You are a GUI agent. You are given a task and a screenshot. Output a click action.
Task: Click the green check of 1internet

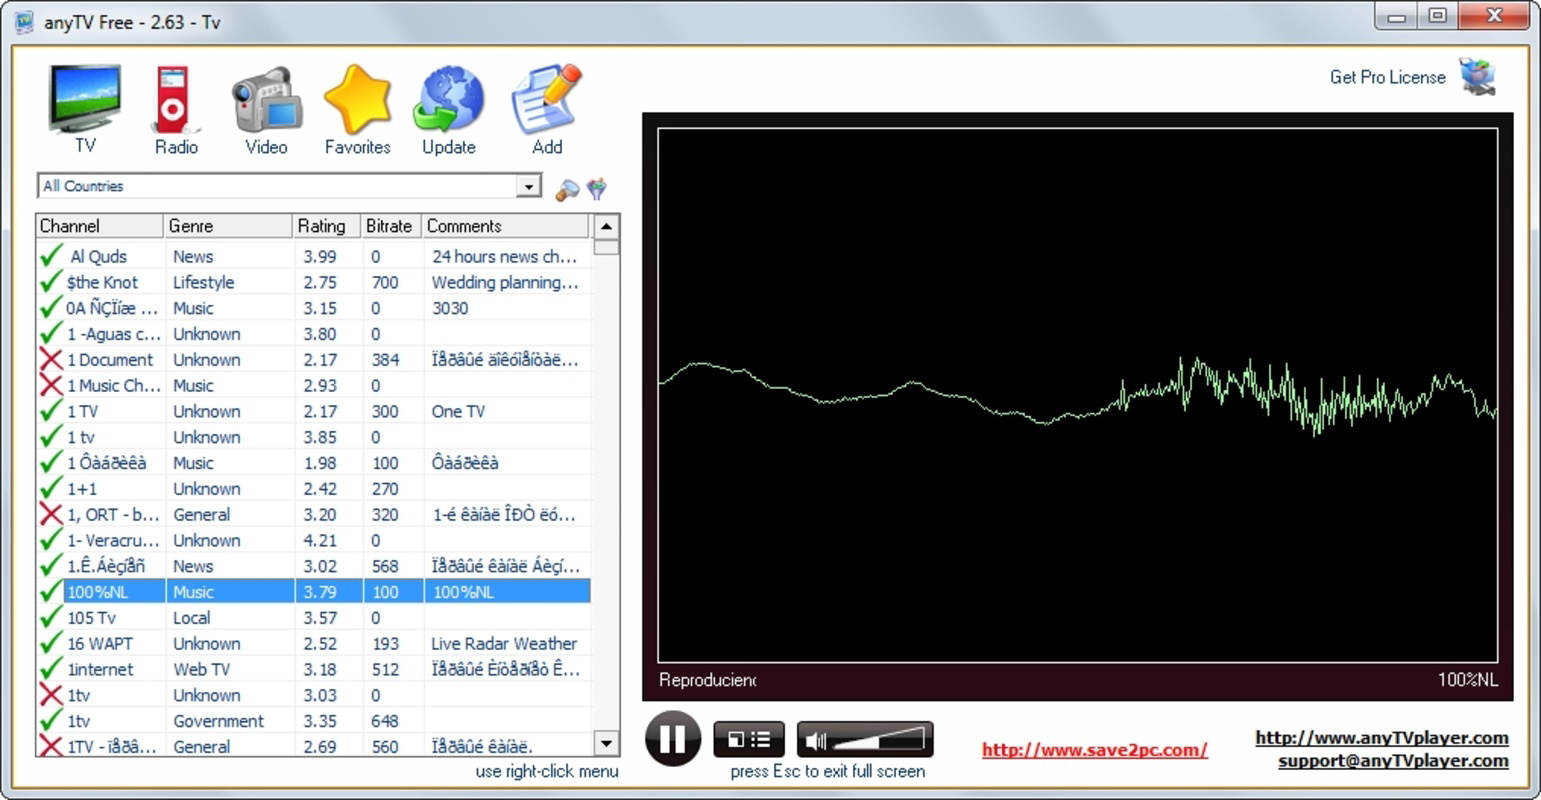51,669
